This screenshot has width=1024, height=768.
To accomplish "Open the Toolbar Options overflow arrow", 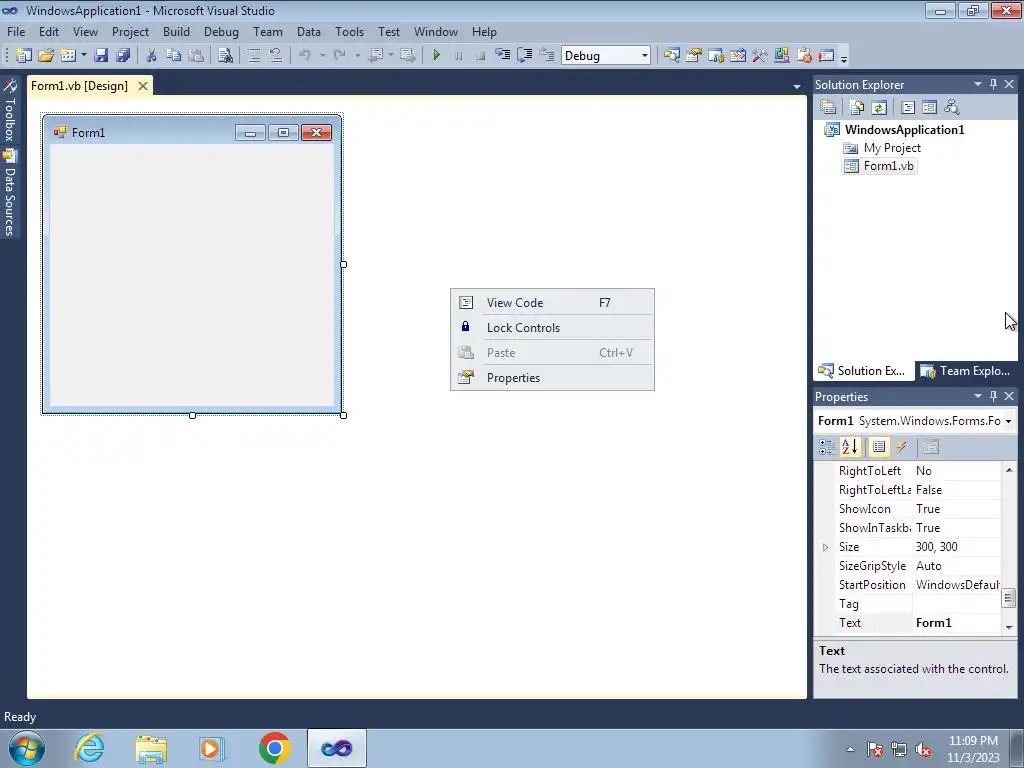I will (x=844, y=59).
